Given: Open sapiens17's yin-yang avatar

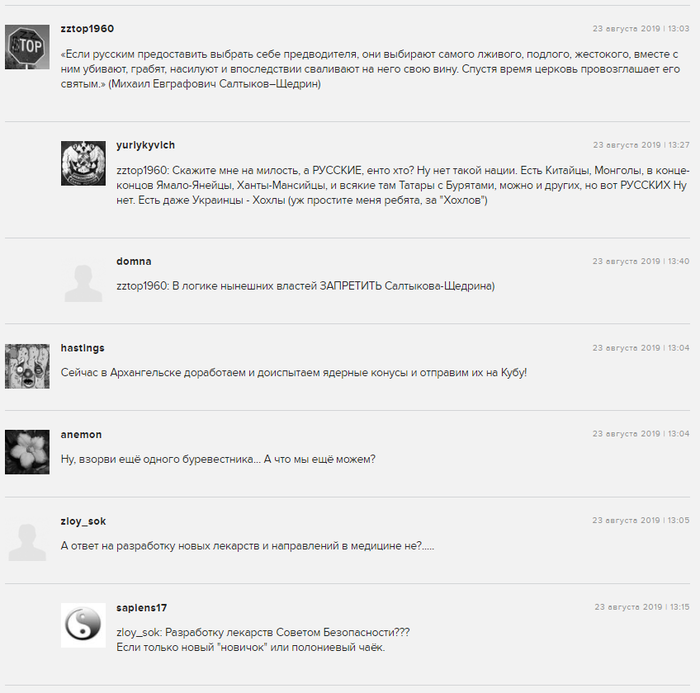Looking at the screenshot, I should (83, 625).
